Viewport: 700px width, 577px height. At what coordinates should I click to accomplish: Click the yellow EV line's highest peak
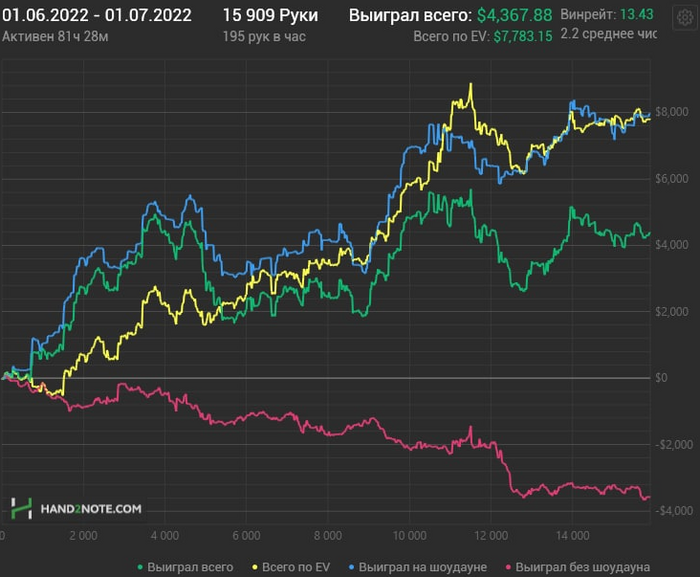pyautogui.click(x=471, y=85)
